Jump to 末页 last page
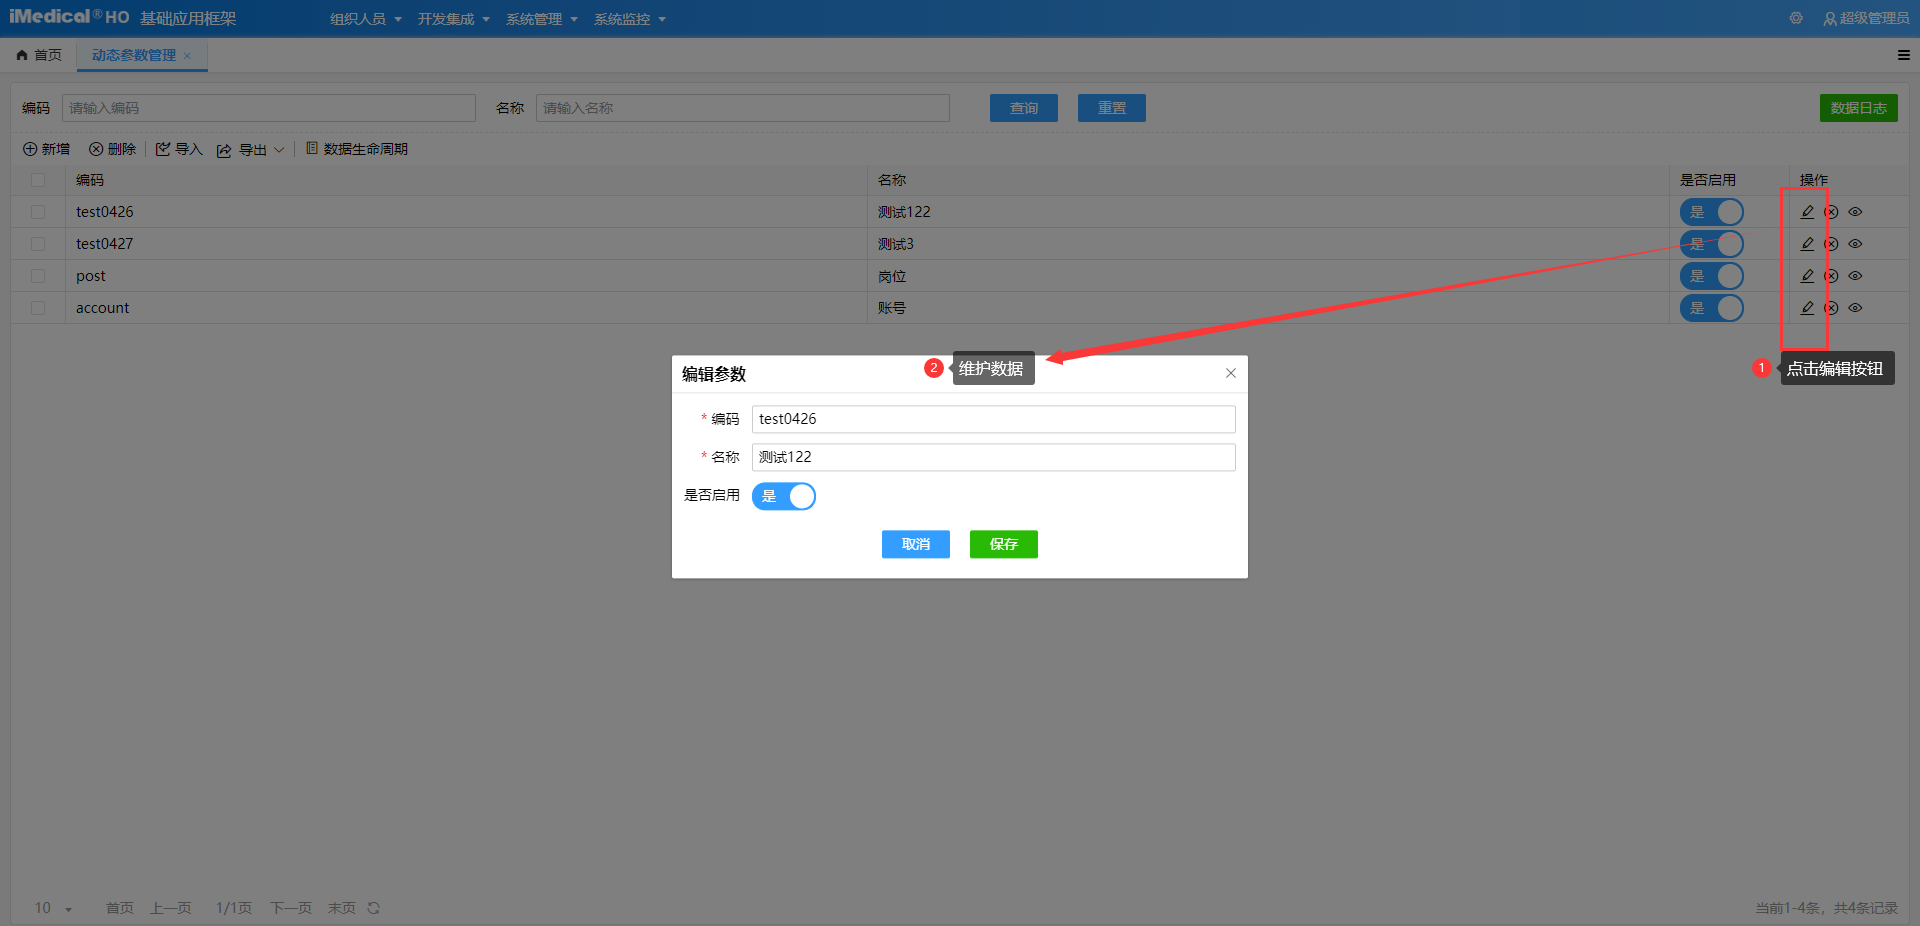This screenshot has width=1920, height=926. [342, 908]
